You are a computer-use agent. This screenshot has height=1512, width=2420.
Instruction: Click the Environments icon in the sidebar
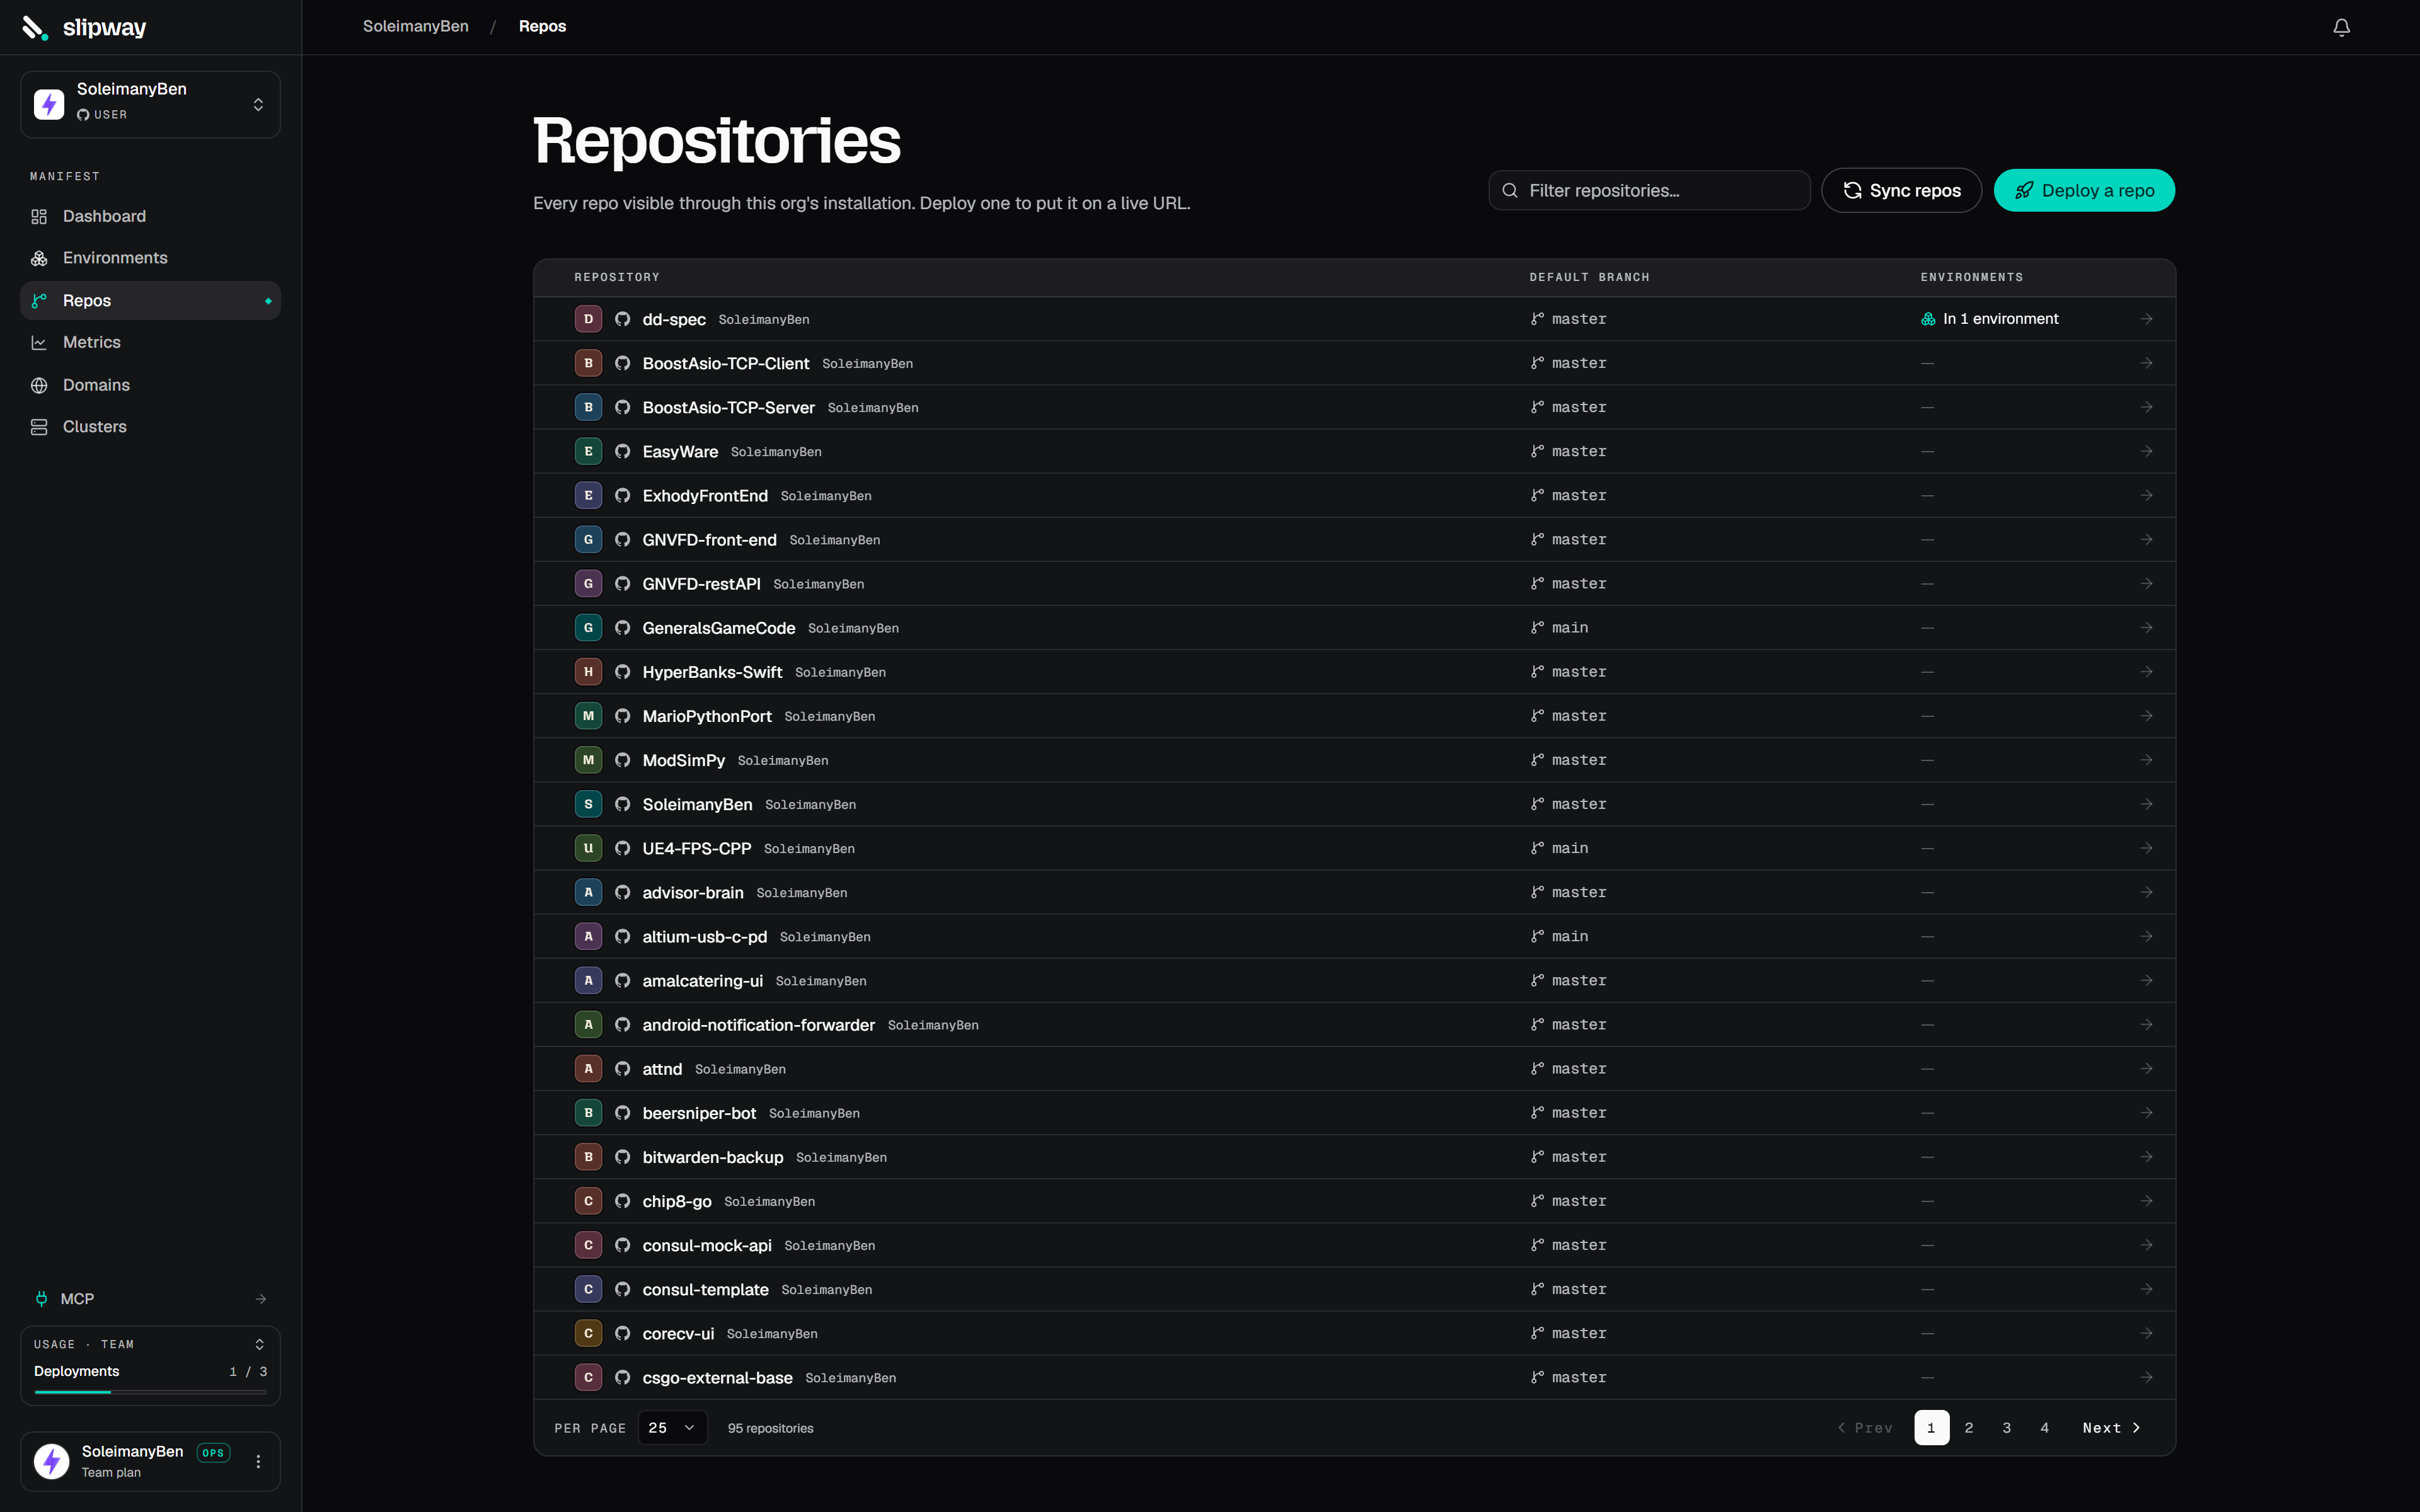39,258
